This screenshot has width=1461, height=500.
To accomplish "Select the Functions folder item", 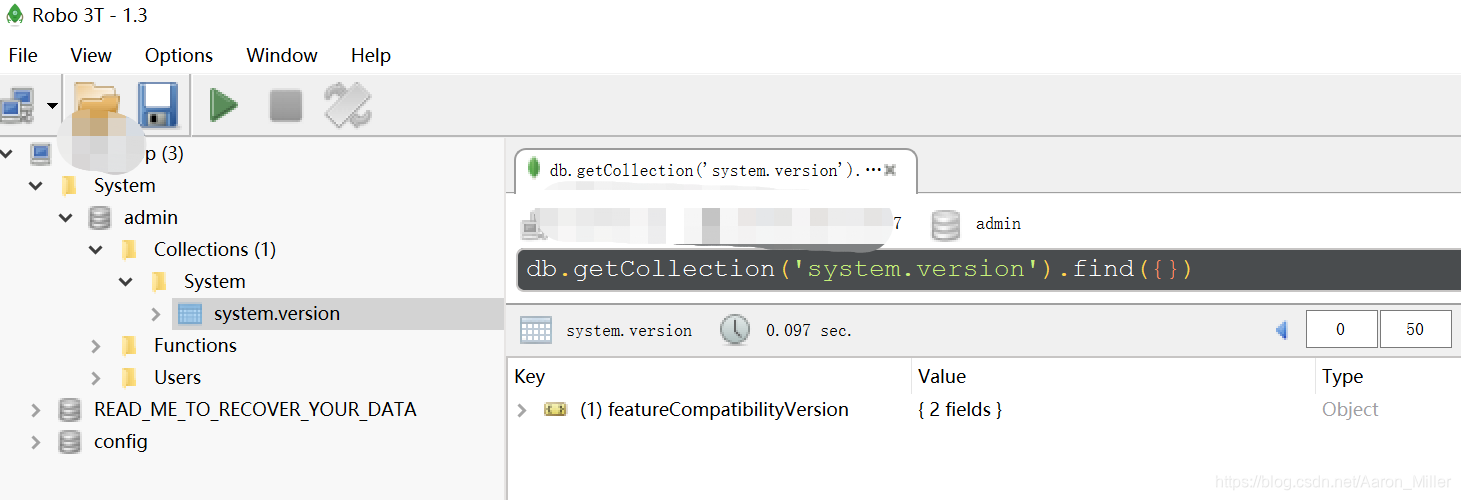I will click(x=195, y=345).
